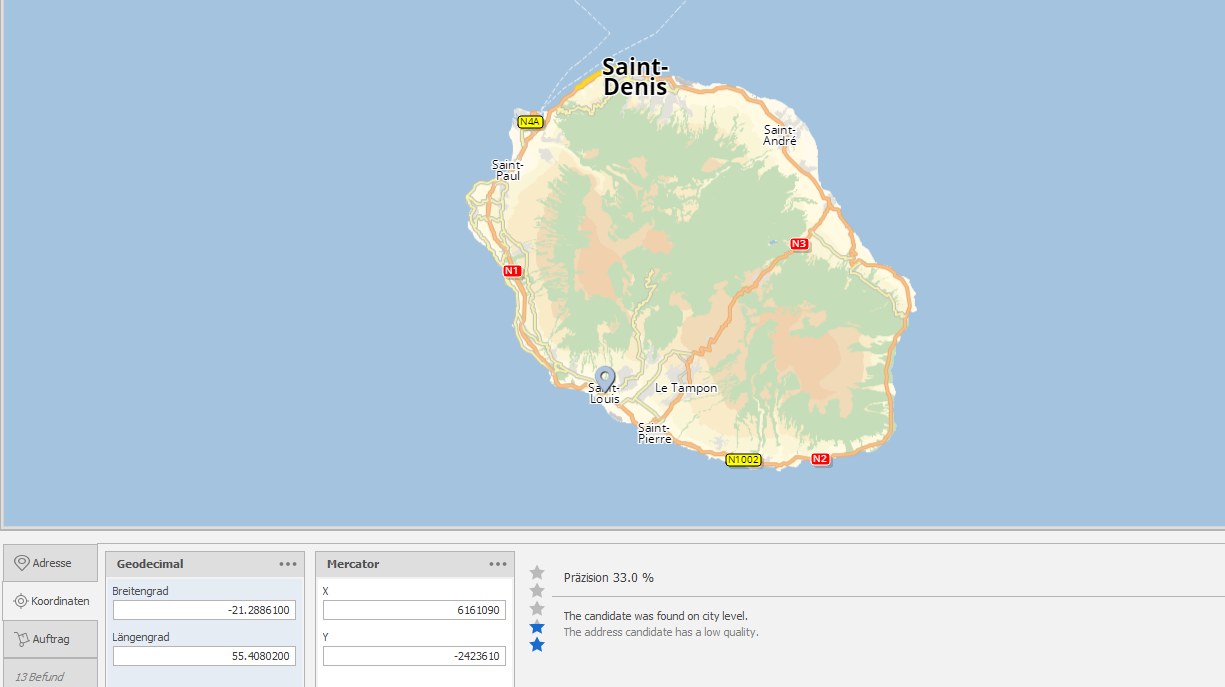Click the Breitengrad input field
1225x687 pixels.
(x=204, y=610)
